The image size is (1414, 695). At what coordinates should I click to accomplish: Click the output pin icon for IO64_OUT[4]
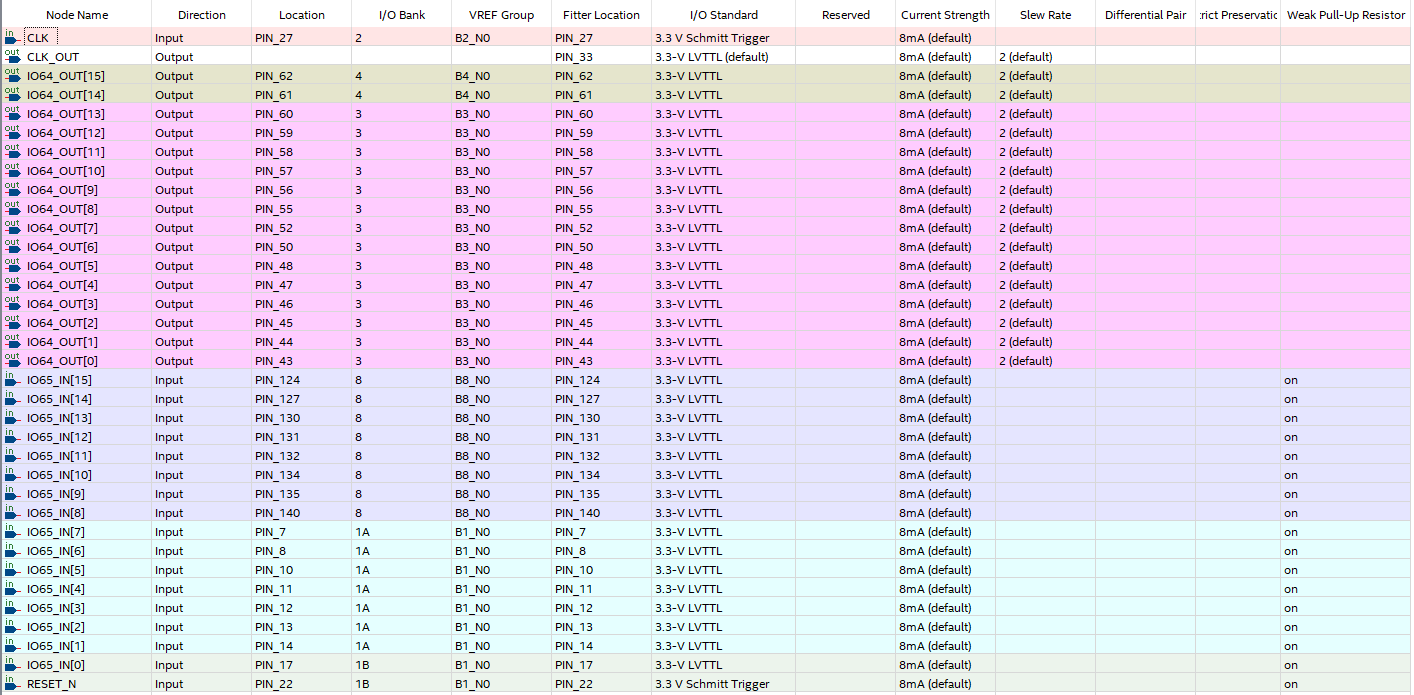[12, 284]
